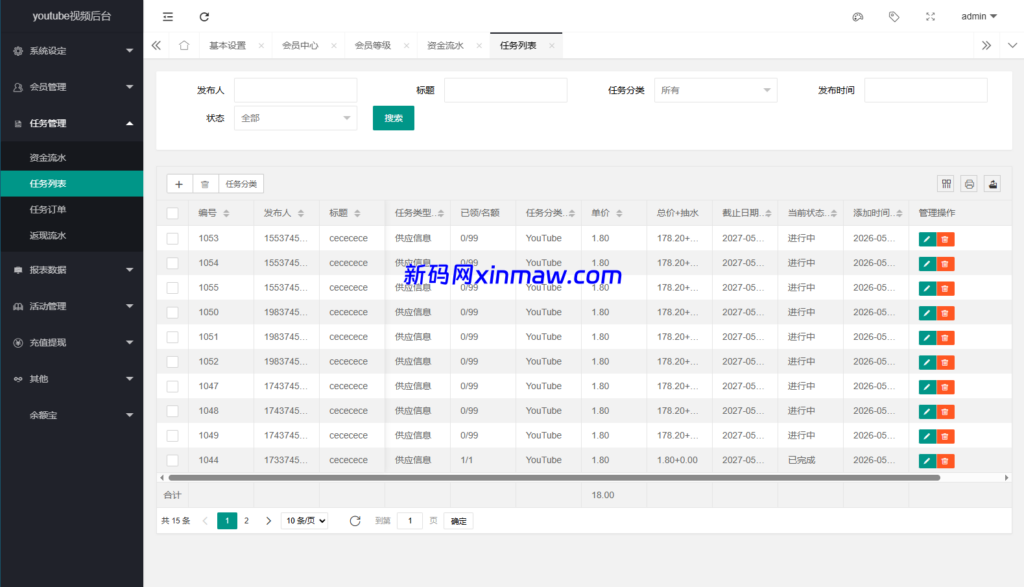Export the table using export icon
This screenshot has width=1024, height=587.
[x=993, y=184]
